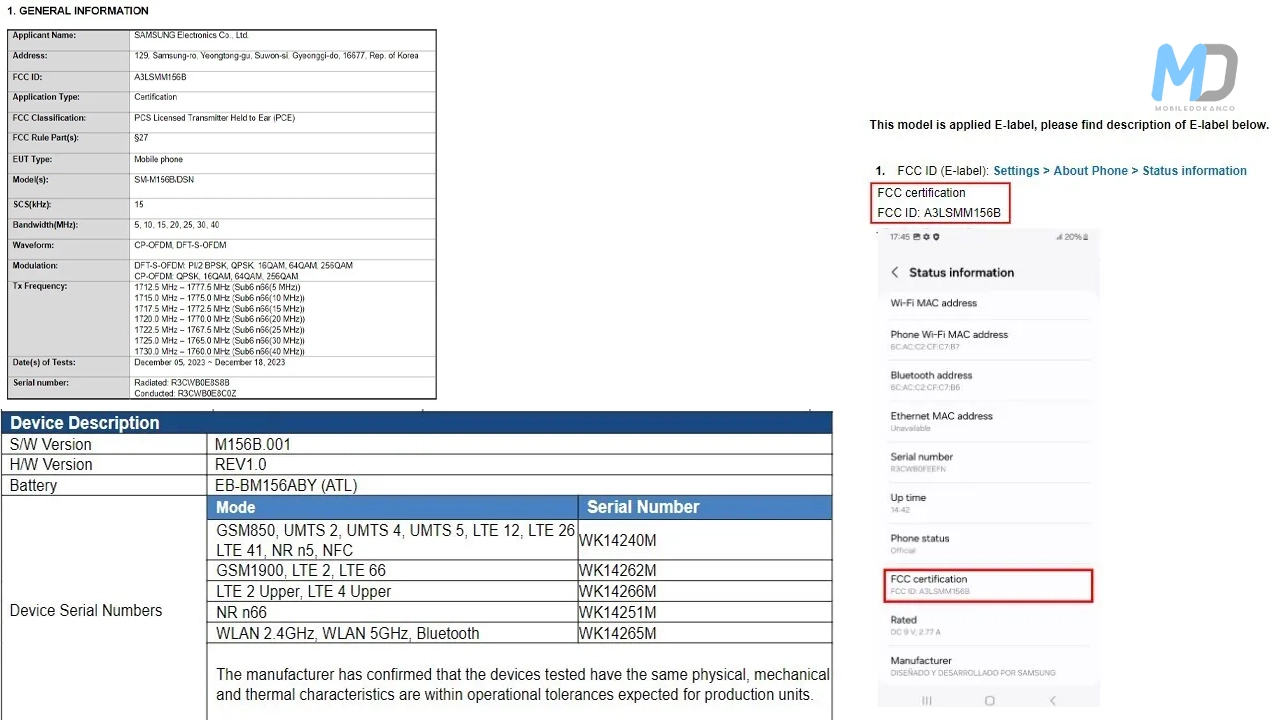
Task: Tap the back navigation button in phone navbar
Action: click(1053, 701)
